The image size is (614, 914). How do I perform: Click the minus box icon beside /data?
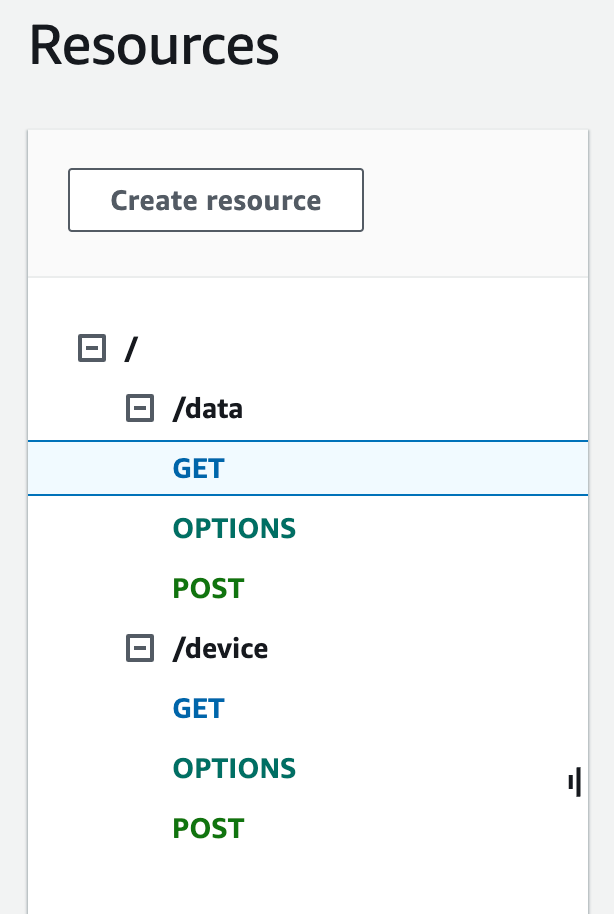(139, 408)
